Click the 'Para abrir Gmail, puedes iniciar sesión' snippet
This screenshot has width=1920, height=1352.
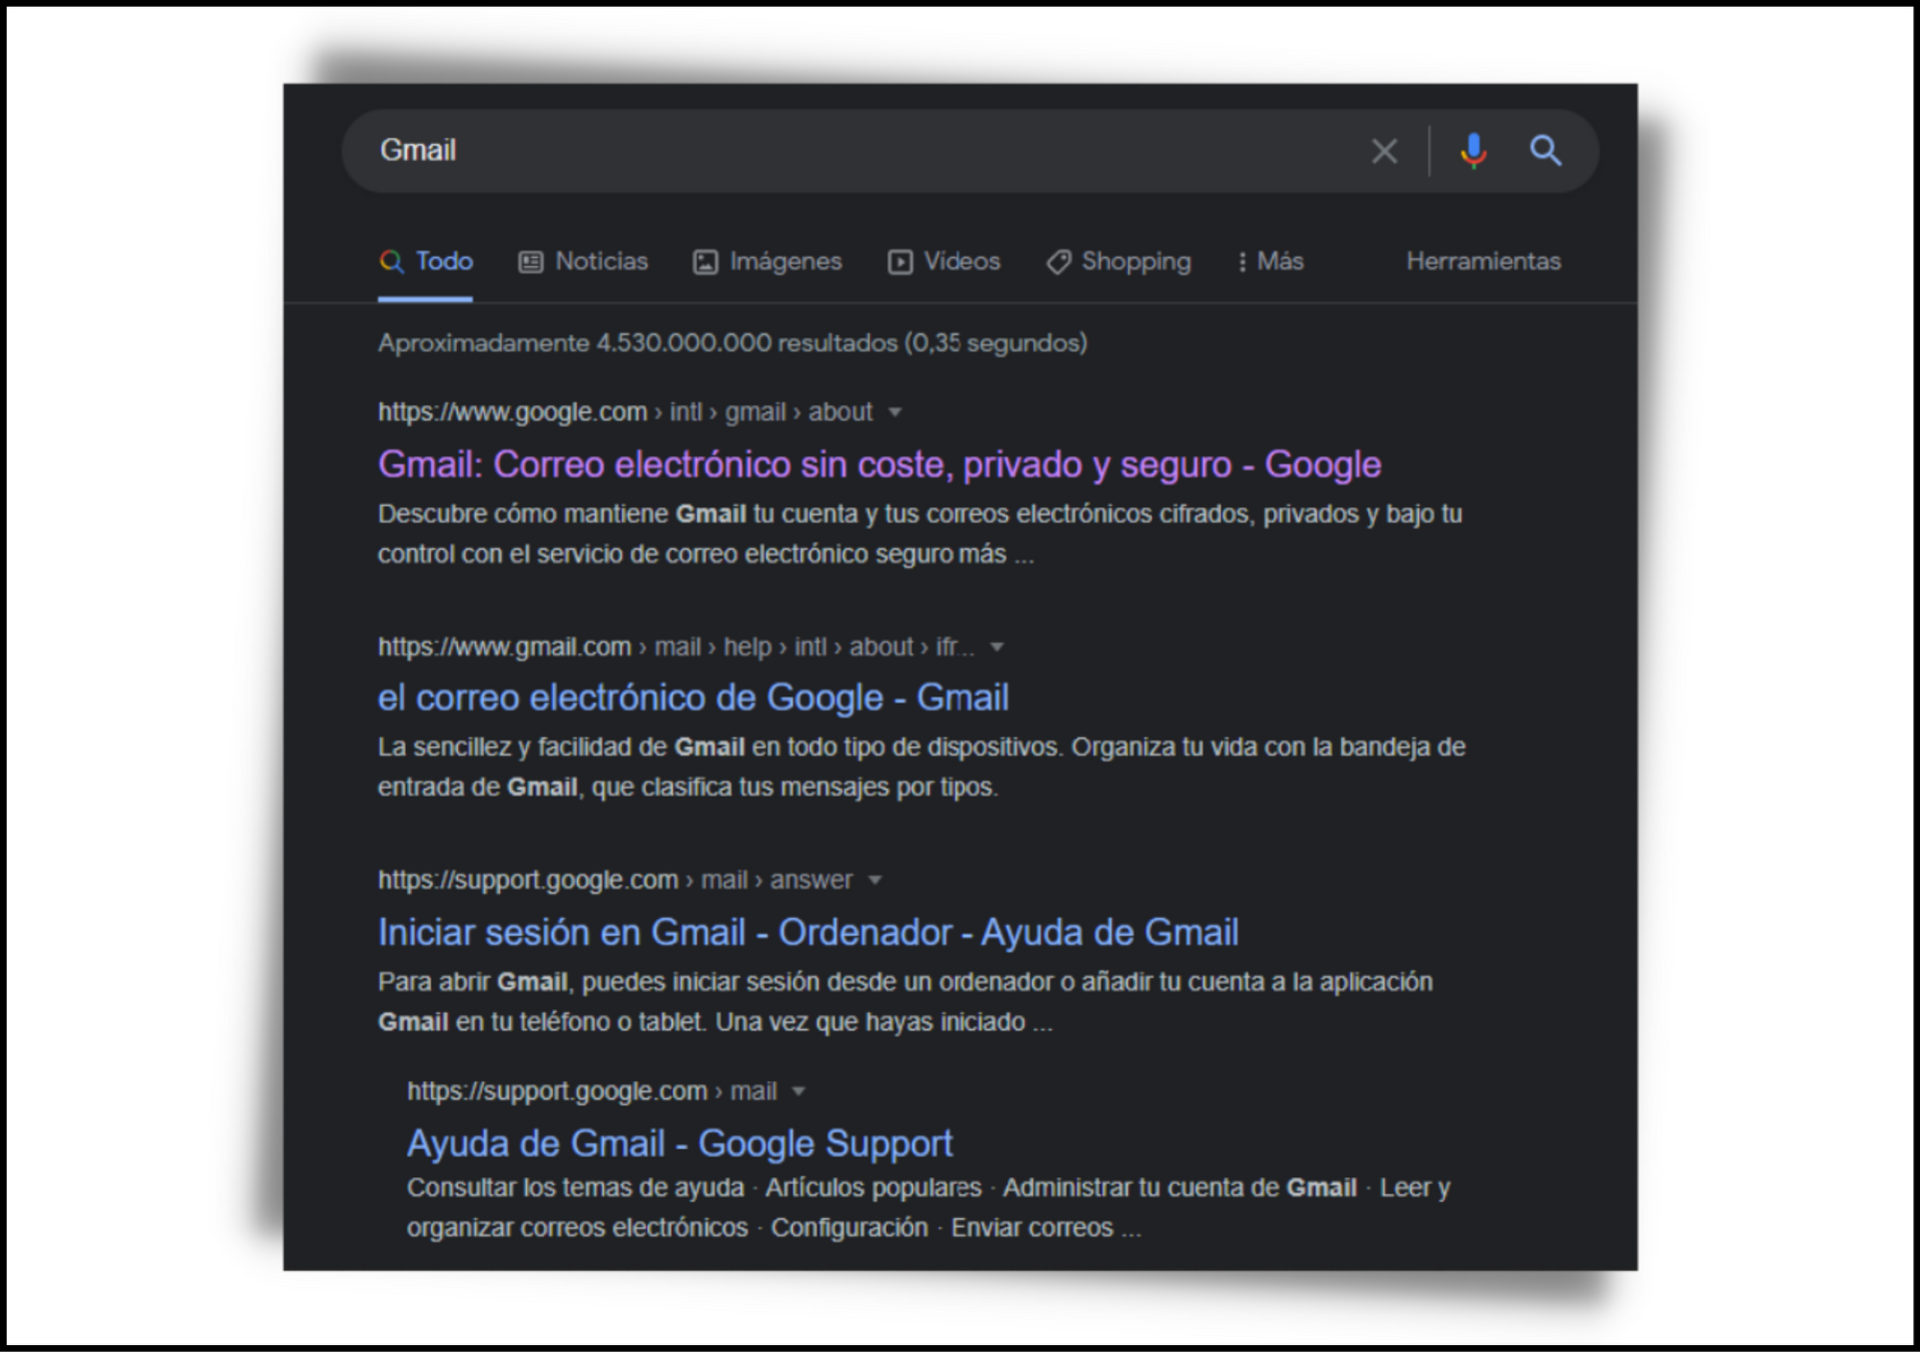point(905,1002)
